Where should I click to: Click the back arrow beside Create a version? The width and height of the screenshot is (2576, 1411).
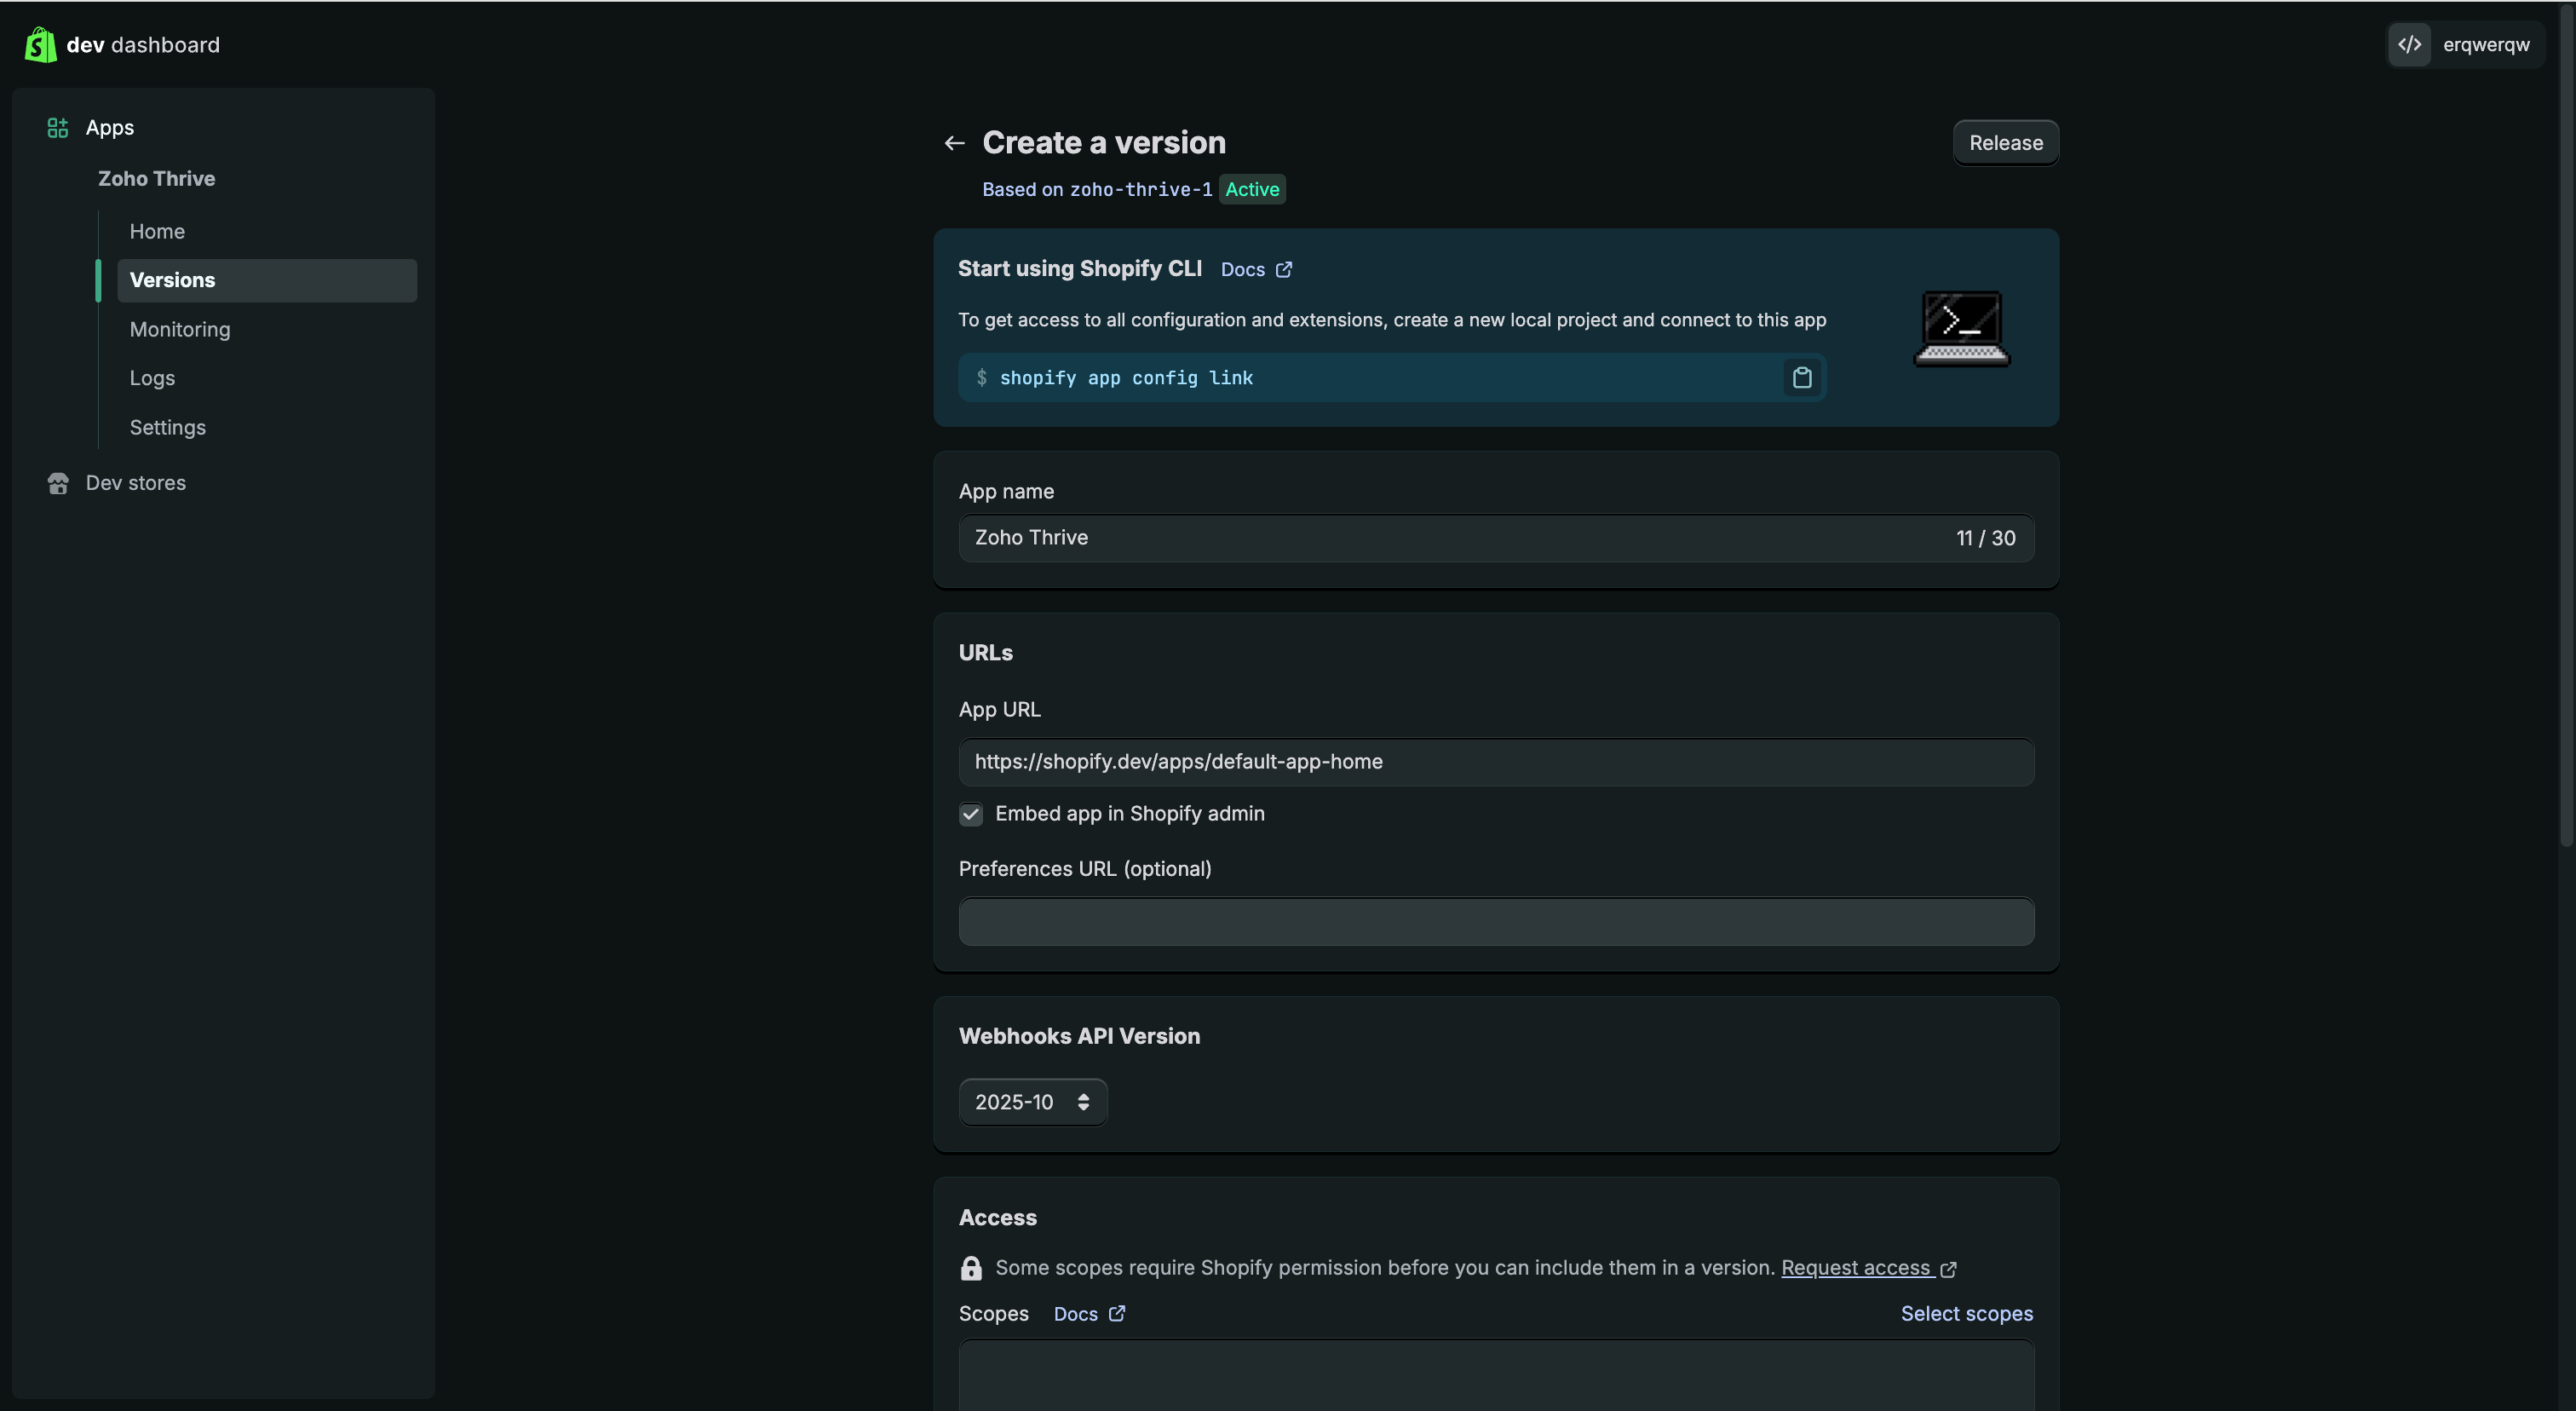(x=954, y=143)
